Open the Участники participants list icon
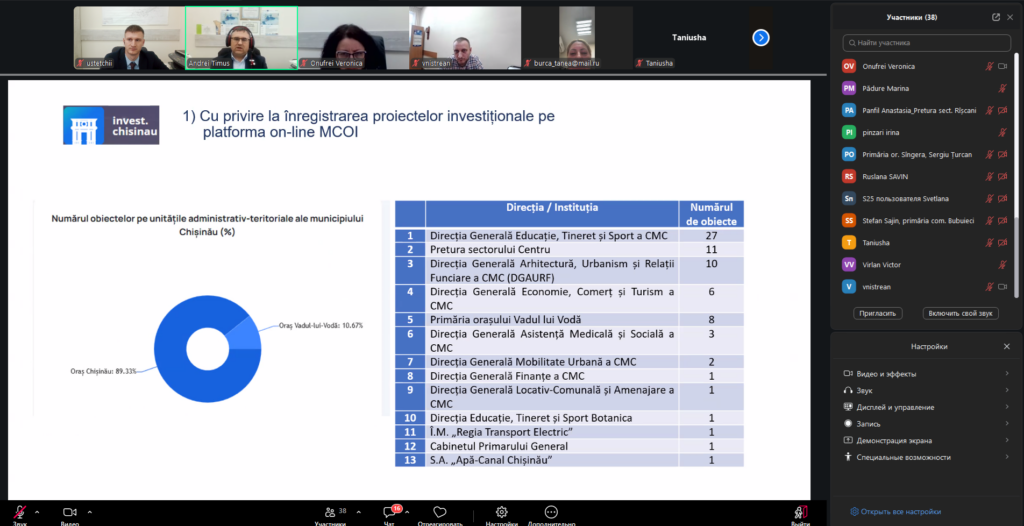This screenshot has height=526, width=1024. click(x=329, y=512)
